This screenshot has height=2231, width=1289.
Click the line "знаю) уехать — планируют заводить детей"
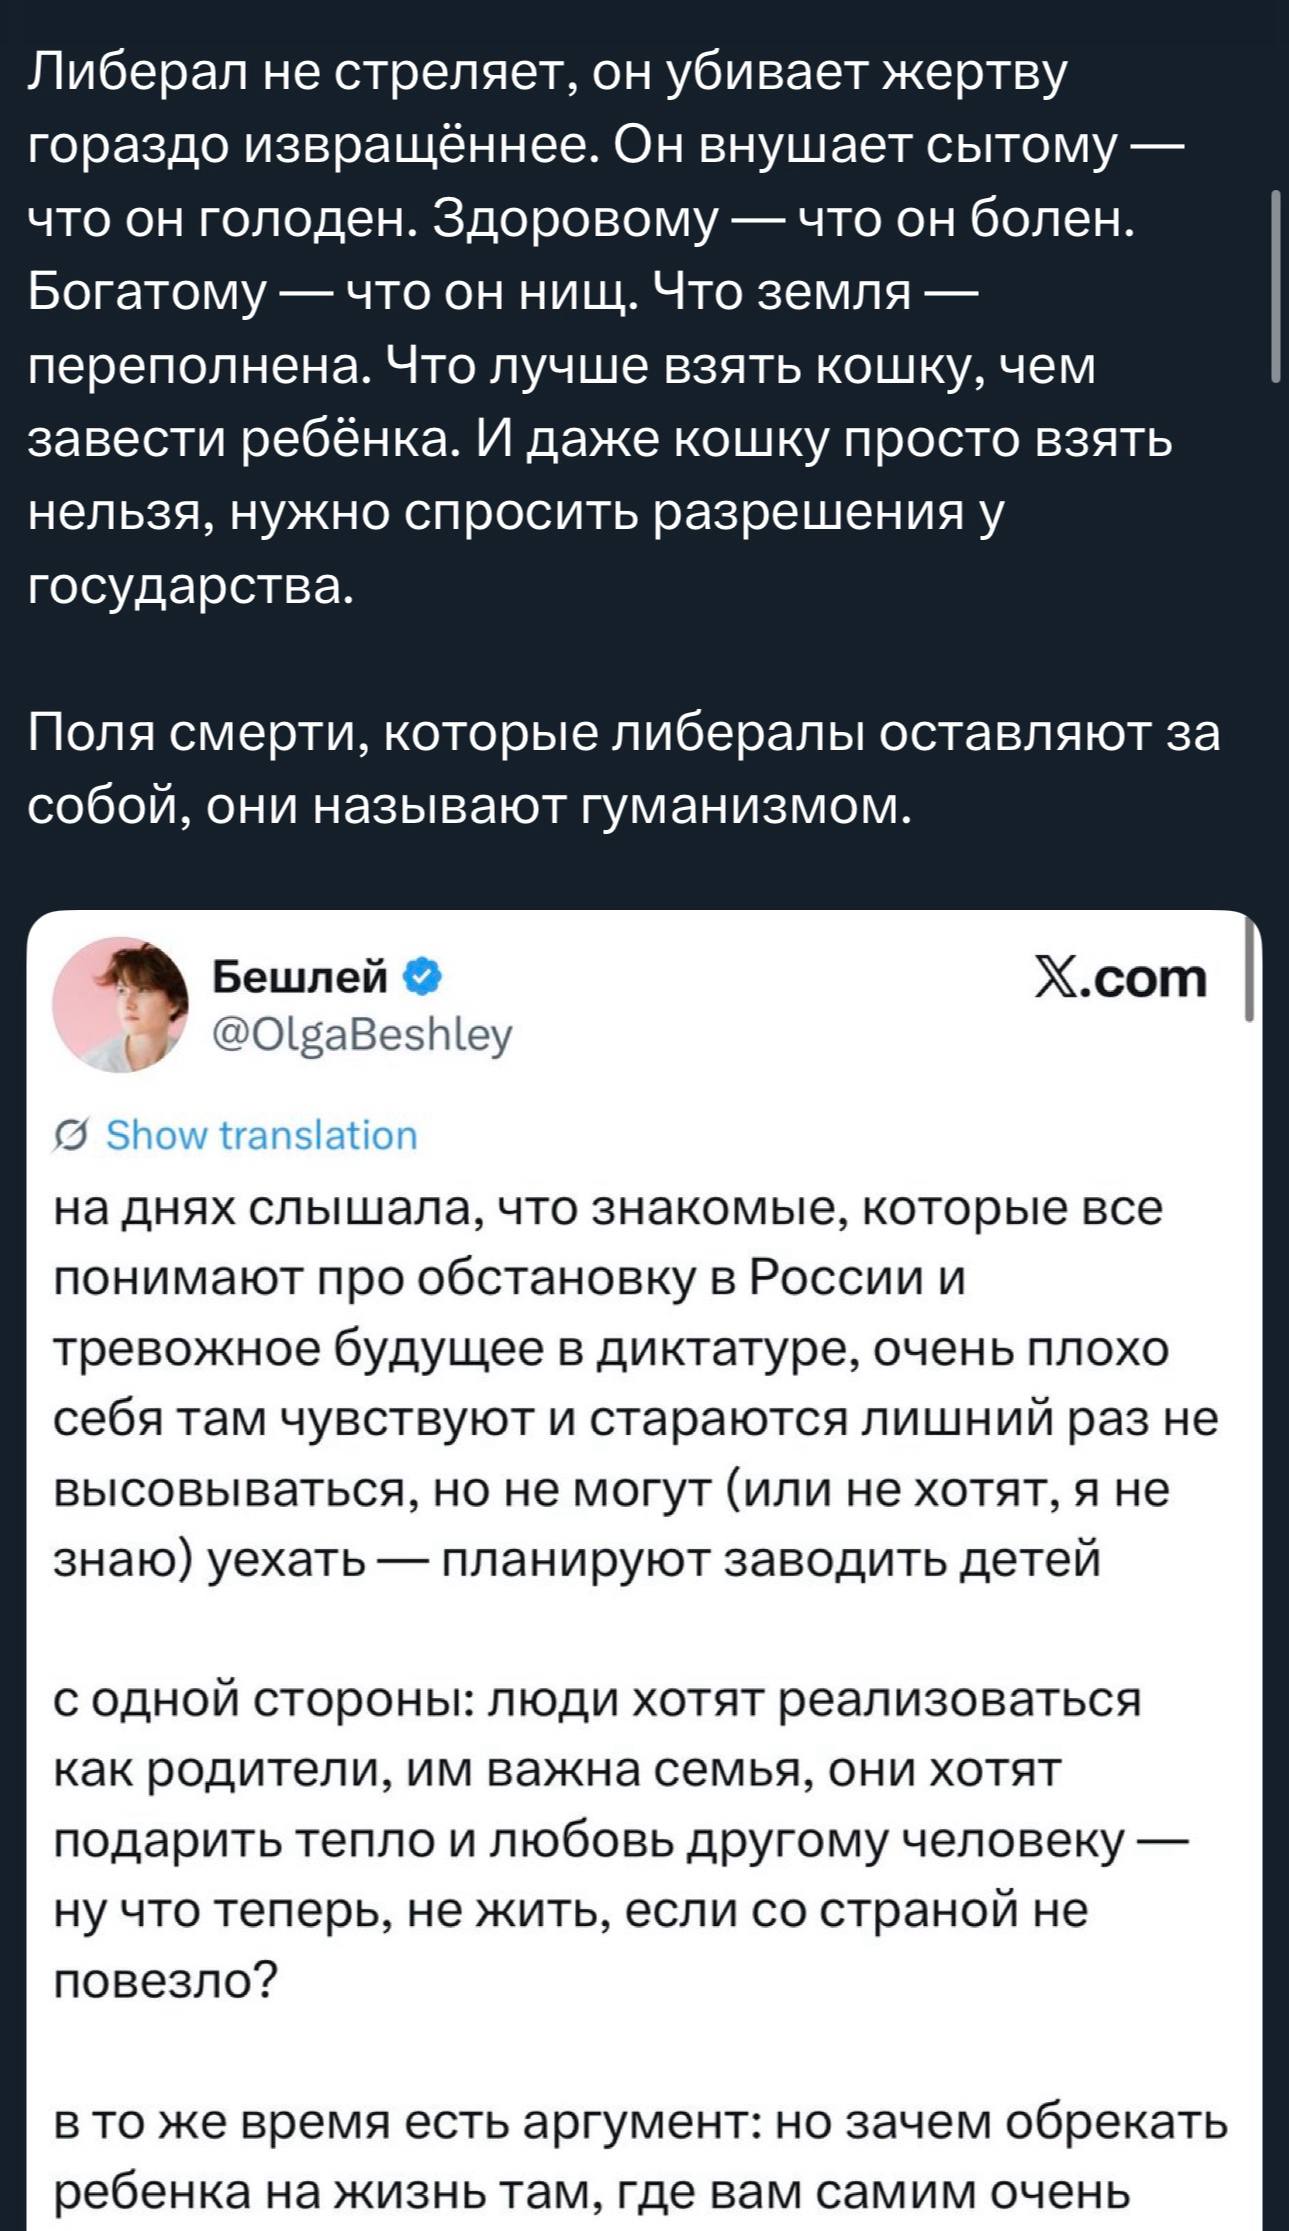point(576,1560)
